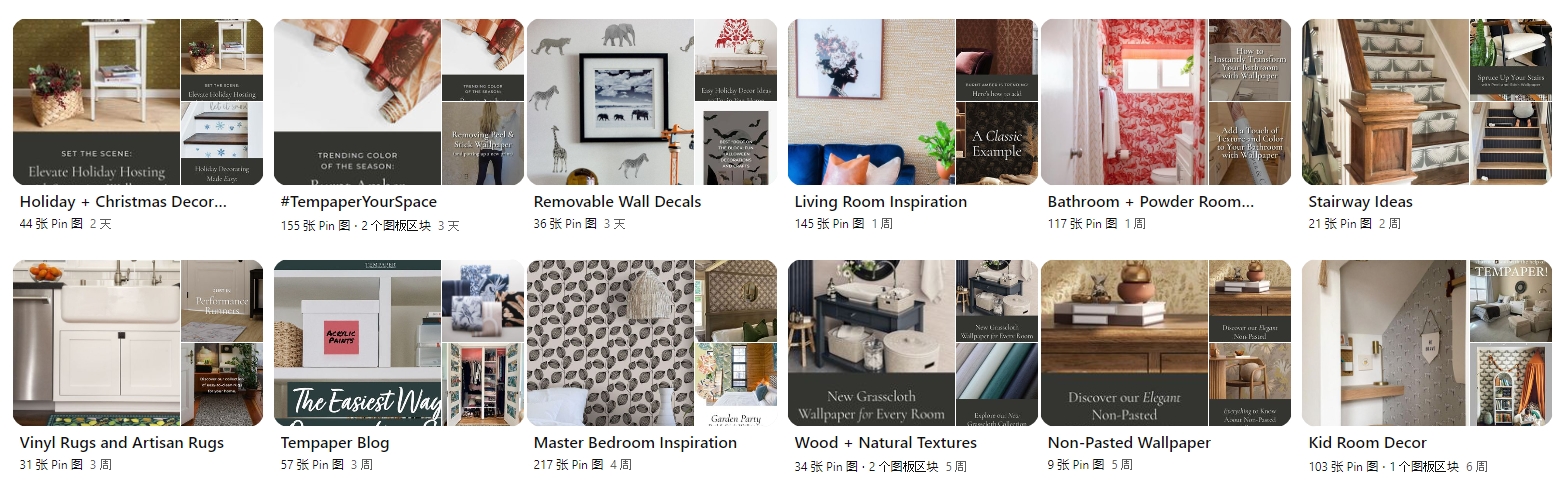Image resolution: width=1566 pixels, height=487 pixels.
Task: Open the Living Room Inspiration board cover
Action: point(913,102)
